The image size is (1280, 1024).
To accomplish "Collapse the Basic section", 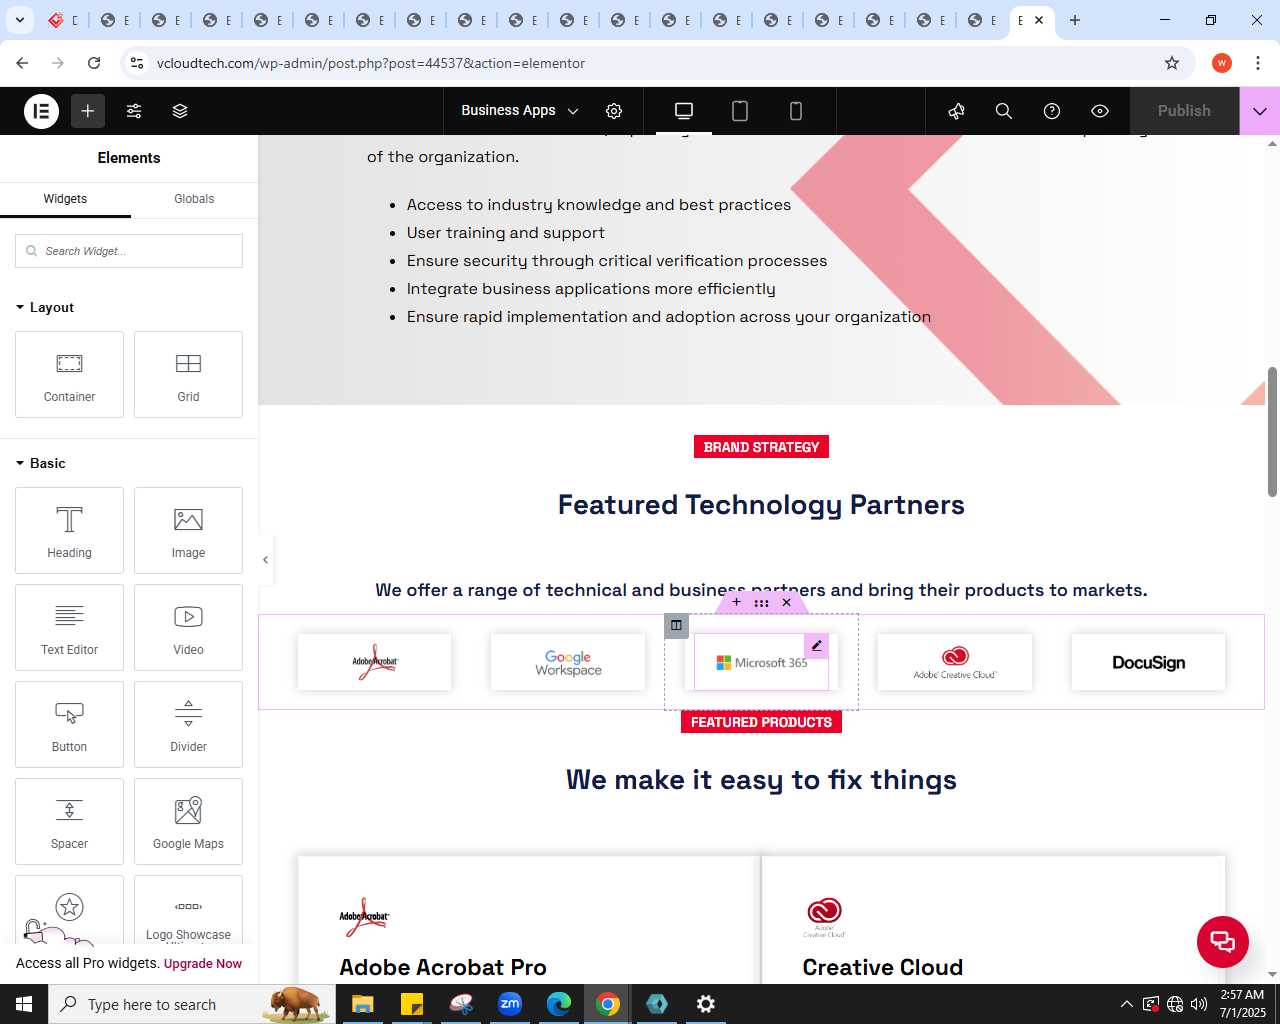I will pos(41,463).
